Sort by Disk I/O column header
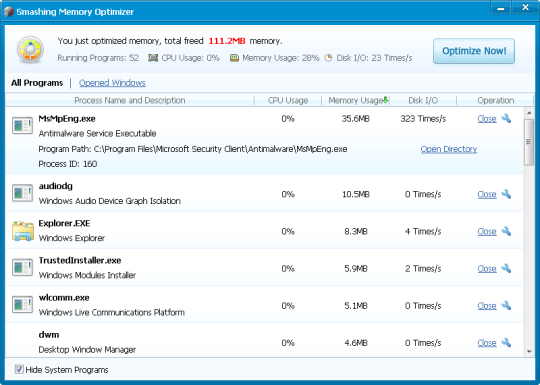 tap(423, 101)
